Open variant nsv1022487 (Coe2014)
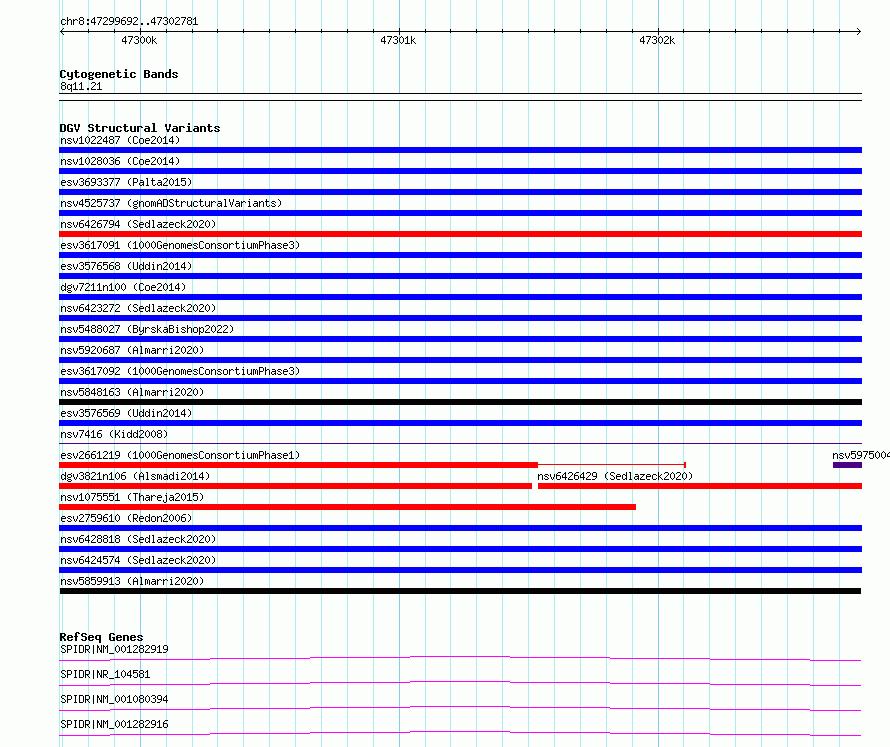890x747 pixels. [120, 140]
